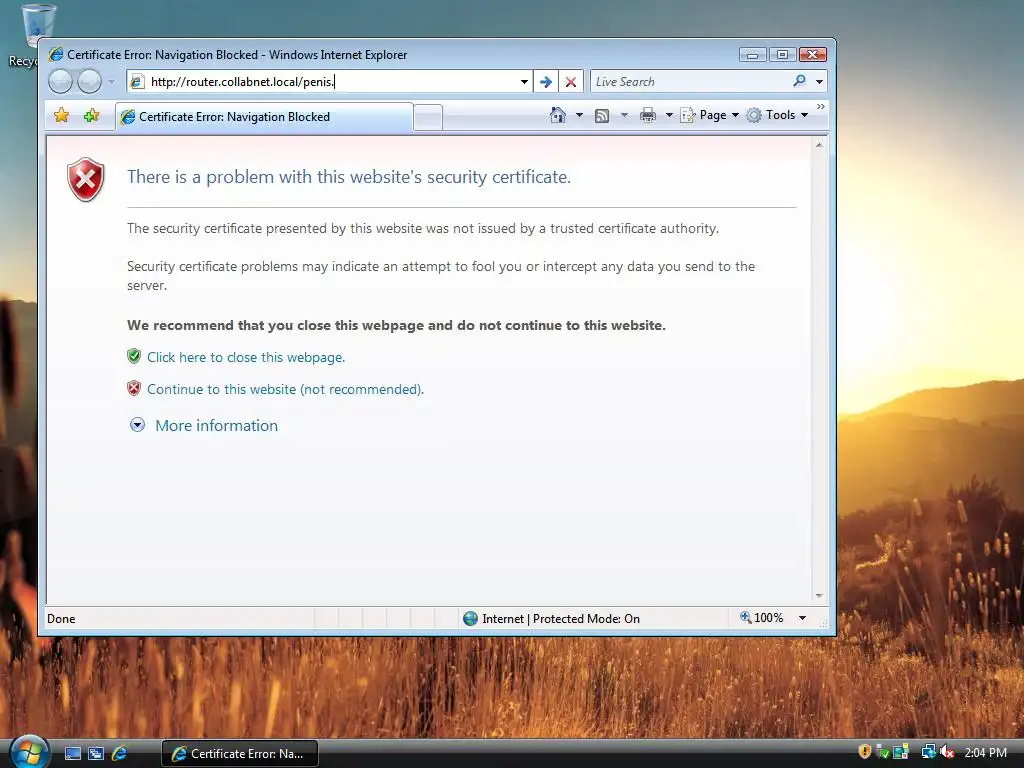Click green shield beside close link
The height and width of the screenshot is (768, 1024).
point(134,356)
